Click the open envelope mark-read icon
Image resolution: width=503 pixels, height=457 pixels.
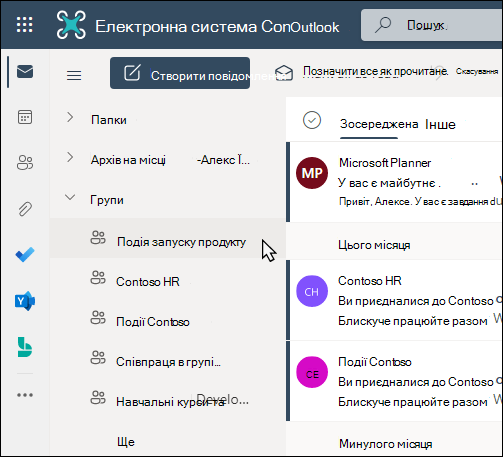tap(284, 72)
